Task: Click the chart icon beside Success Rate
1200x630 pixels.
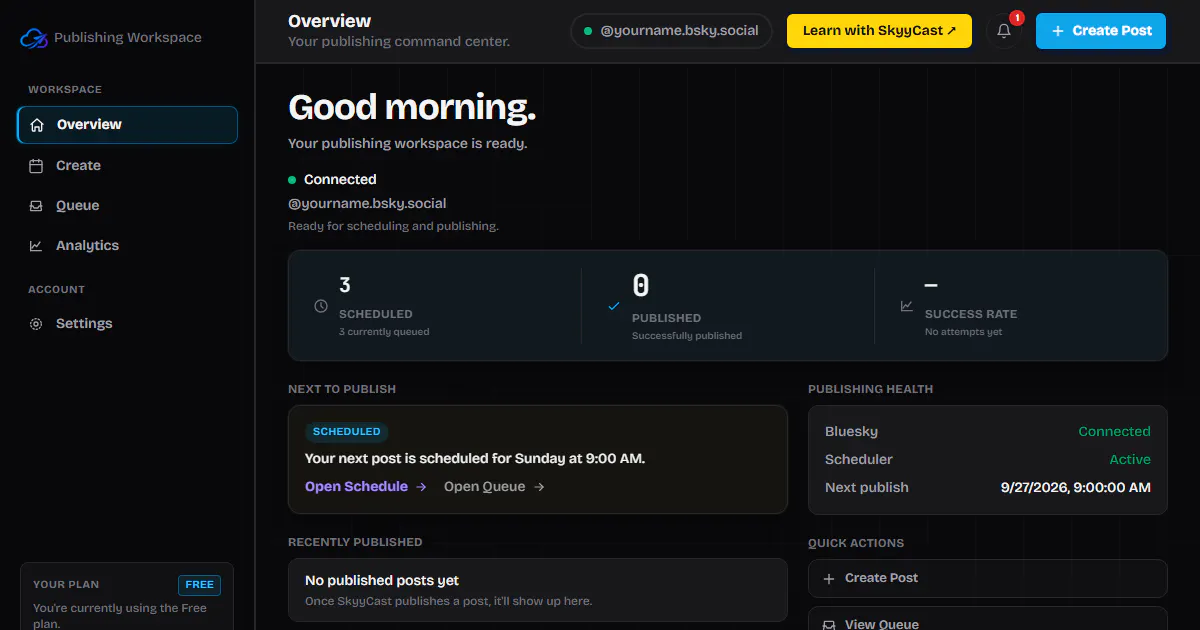Action: pos(907,306)
